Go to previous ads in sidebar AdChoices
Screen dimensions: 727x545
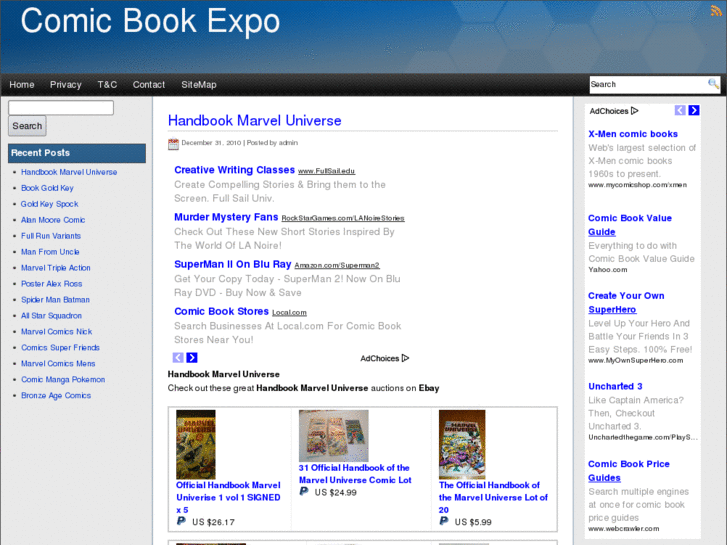pyautogui.click(x=680, y=110)
